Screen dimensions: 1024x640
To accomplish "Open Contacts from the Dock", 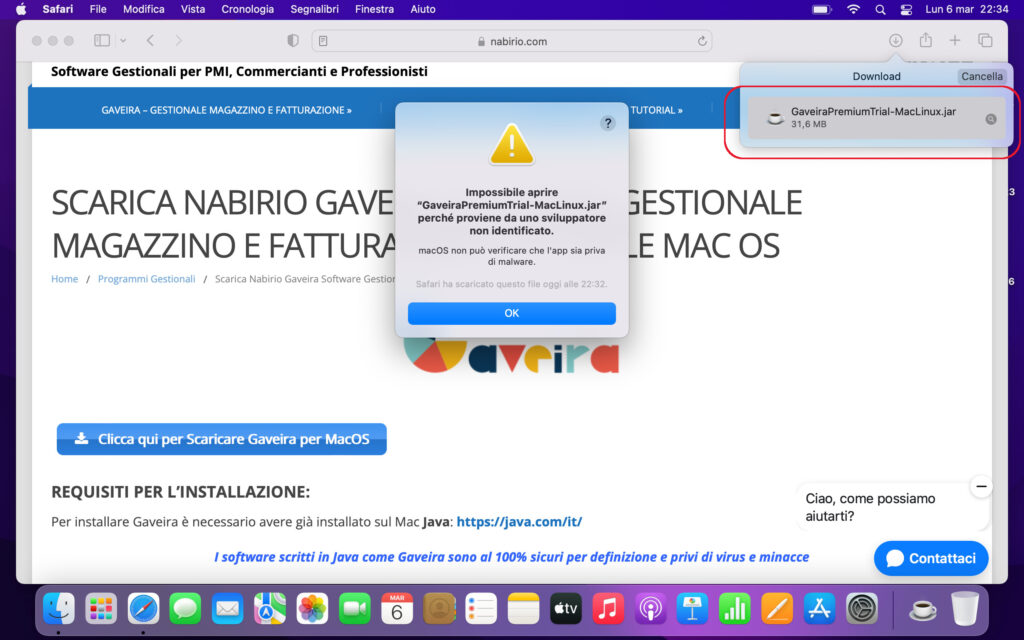I will point(439,609).
